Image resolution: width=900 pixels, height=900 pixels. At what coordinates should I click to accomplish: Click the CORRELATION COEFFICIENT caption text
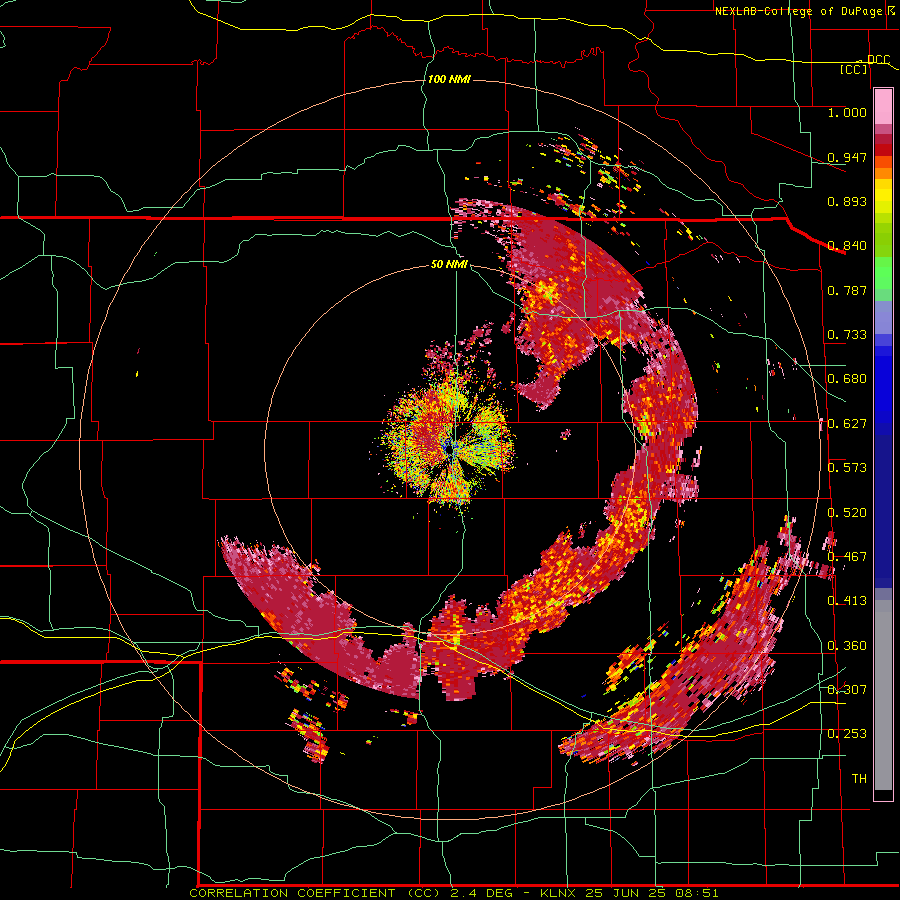(292, 893)
